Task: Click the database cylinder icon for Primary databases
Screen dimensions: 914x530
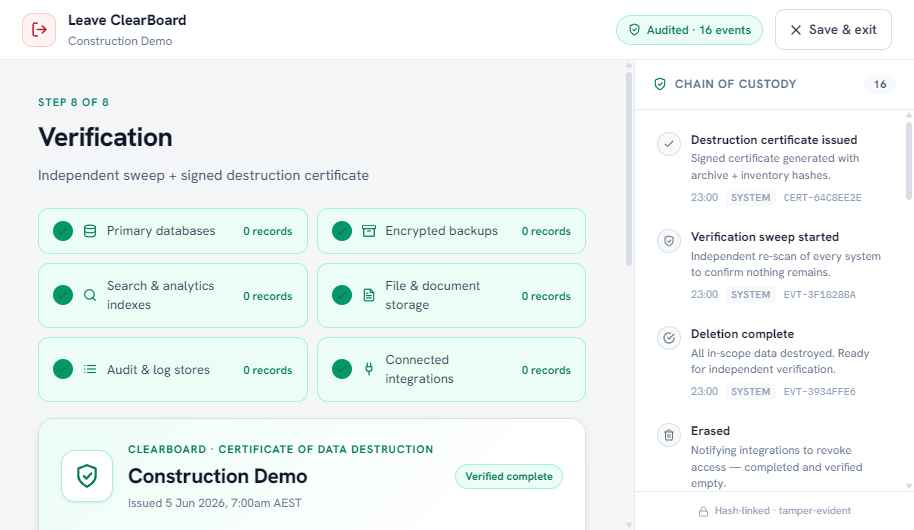Action: coord(90,231)
